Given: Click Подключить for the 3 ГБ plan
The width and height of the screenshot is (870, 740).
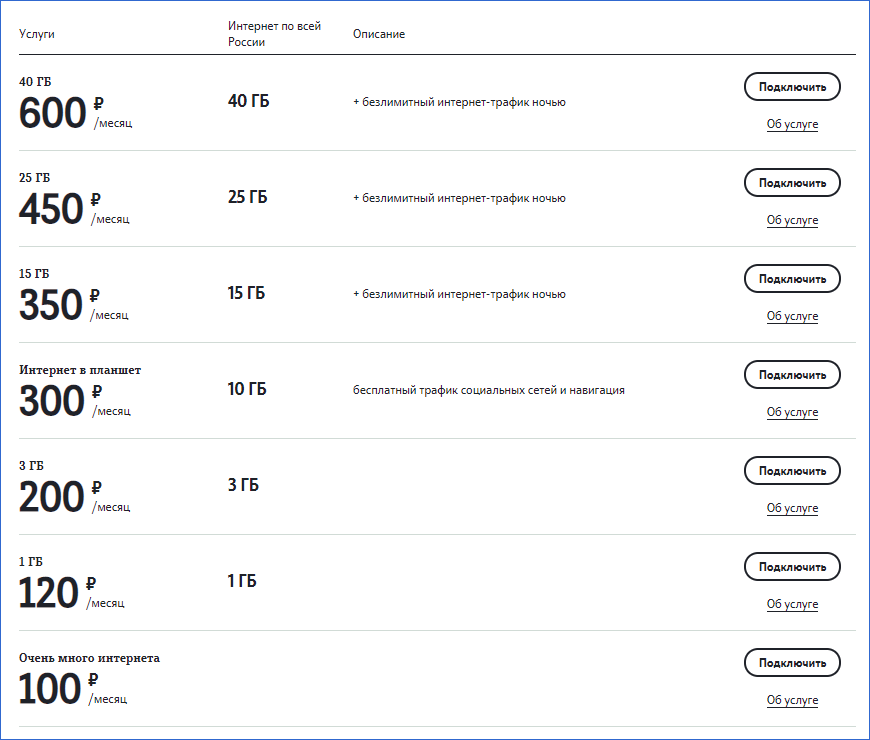Looking at the screenshot, I should pyautogui.click(x=792, y=470).
